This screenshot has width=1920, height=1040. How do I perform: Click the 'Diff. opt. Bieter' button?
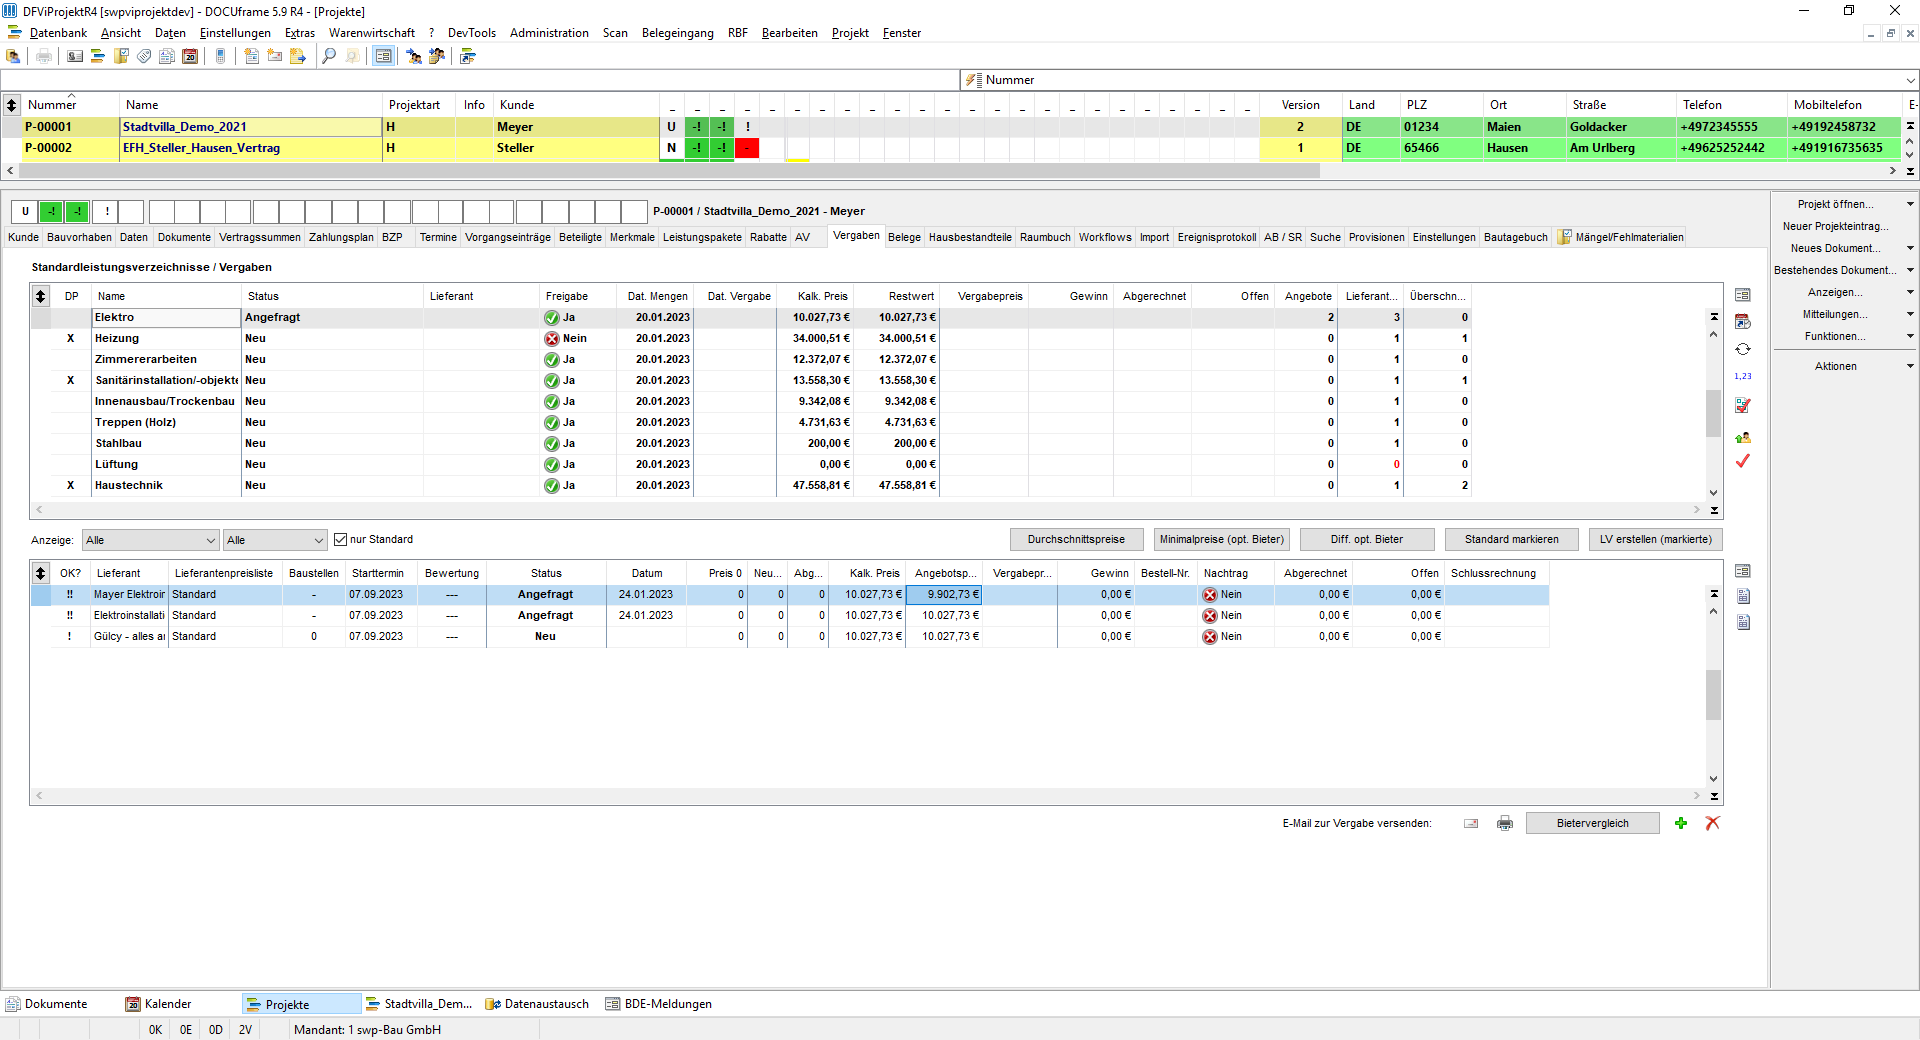pyautogui.click(x=1367, y=540)
